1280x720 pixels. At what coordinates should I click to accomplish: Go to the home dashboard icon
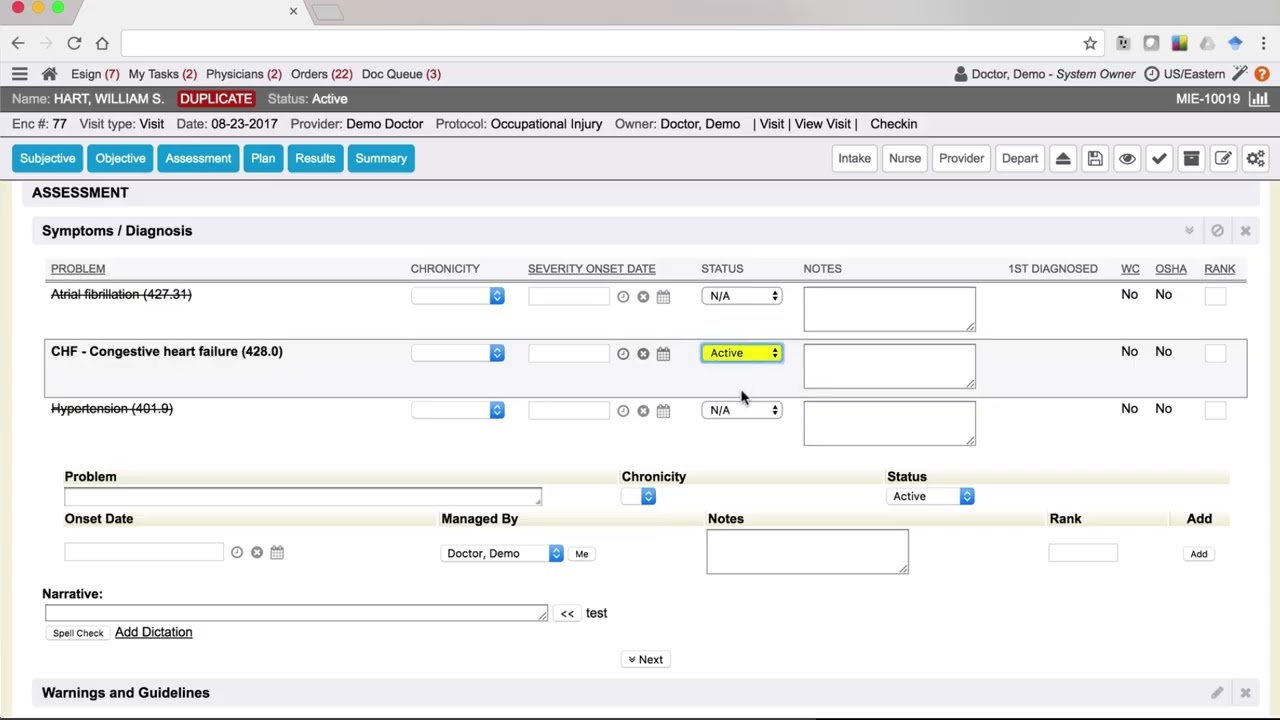(49, 74)
